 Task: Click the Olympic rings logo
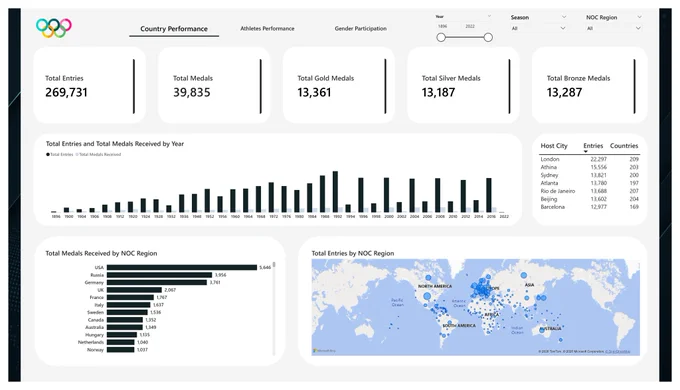54,28
